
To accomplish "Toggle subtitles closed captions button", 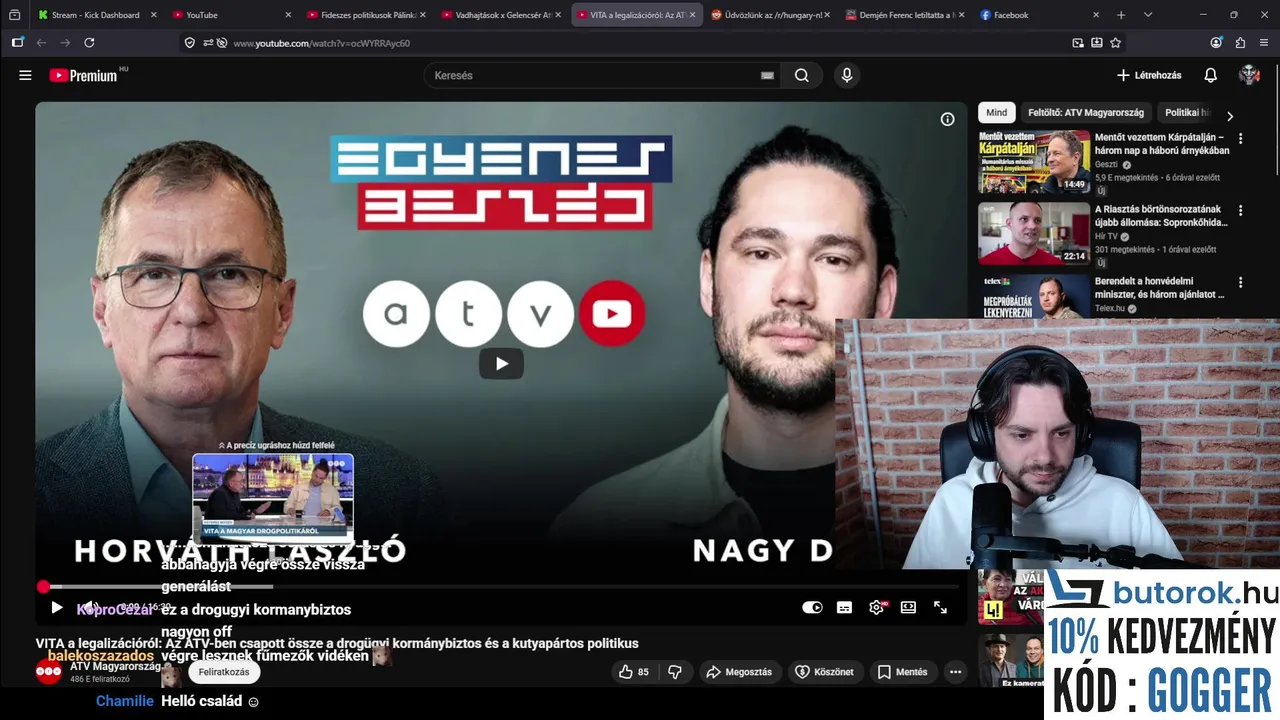I will coord(845,607).
